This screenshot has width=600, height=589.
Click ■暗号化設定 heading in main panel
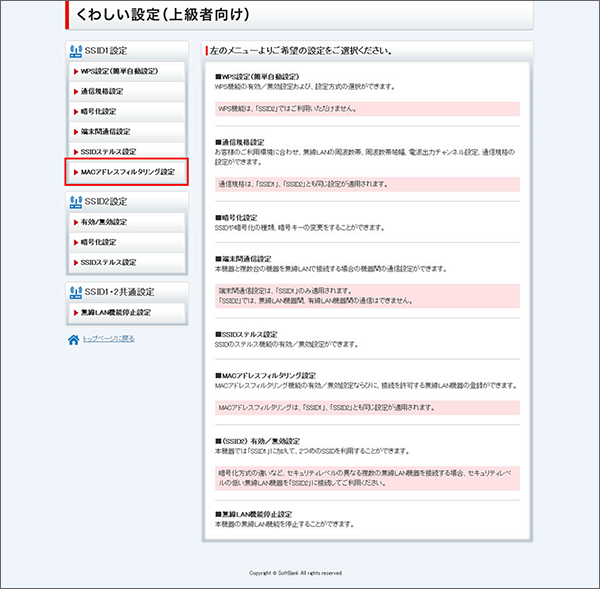pos(236,218)
